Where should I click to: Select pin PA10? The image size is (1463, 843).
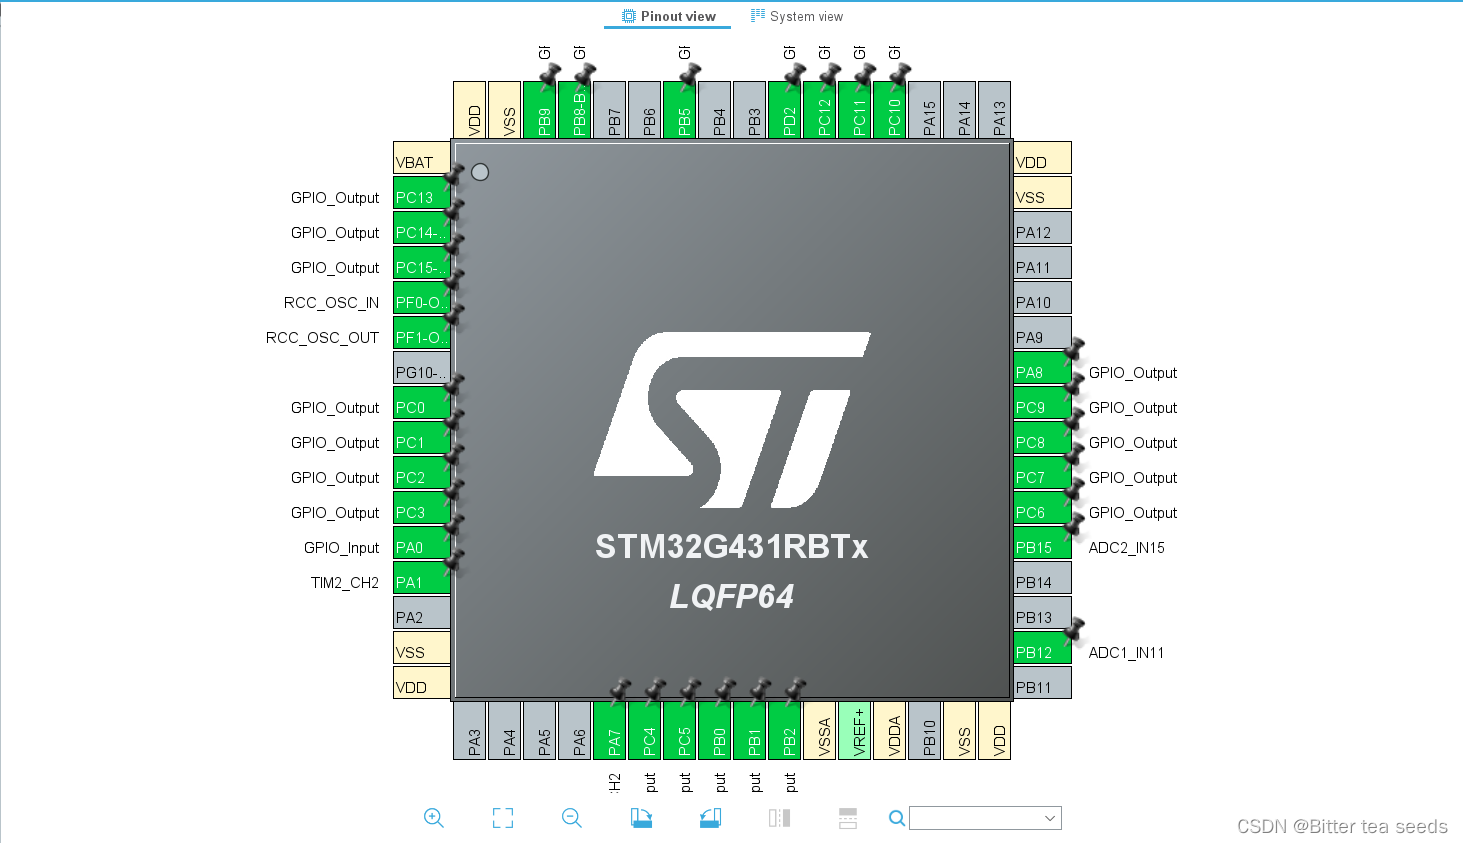(1042, 298)
